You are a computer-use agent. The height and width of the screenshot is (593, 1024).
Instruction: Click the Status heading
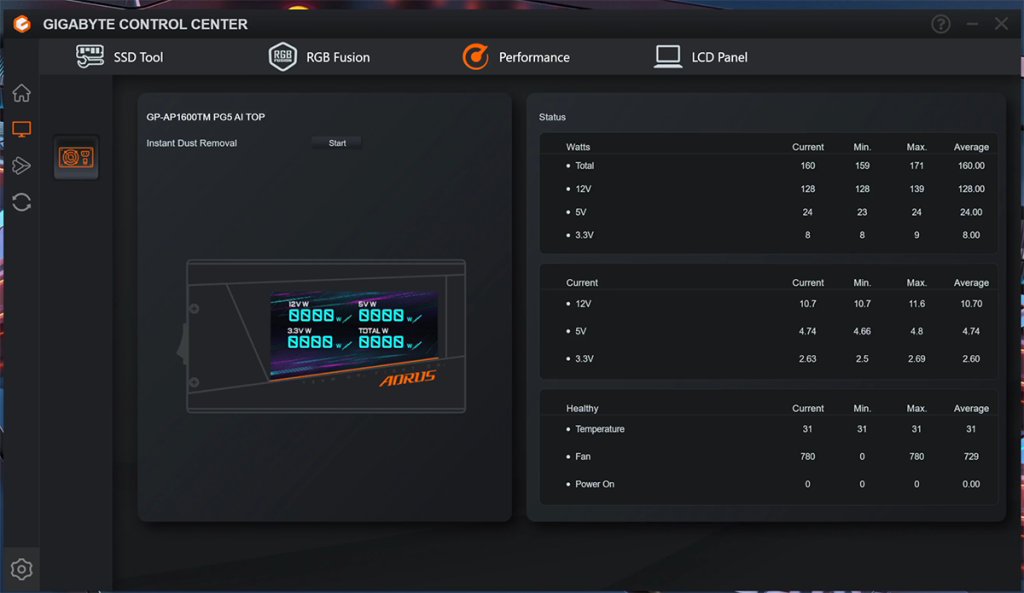[552, 117]
